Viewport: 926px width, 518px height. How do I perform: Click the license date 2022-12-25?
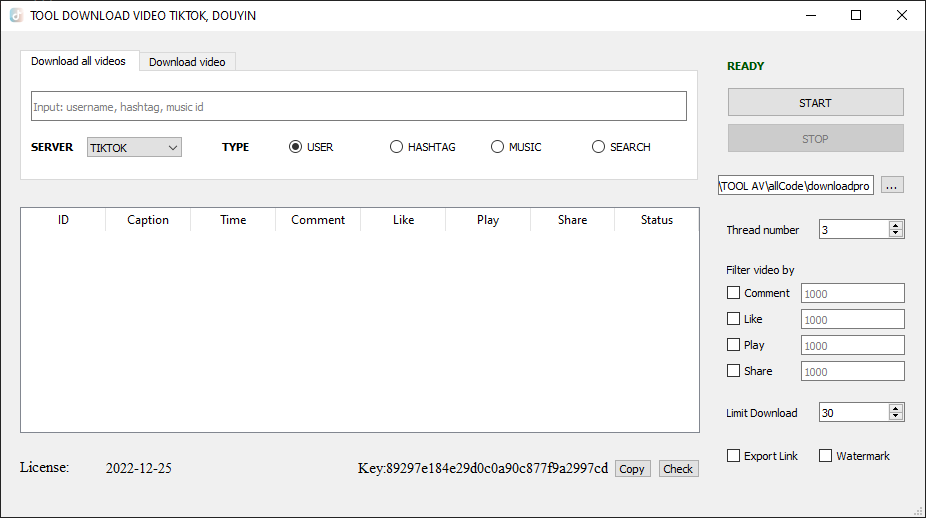(139, 468)
